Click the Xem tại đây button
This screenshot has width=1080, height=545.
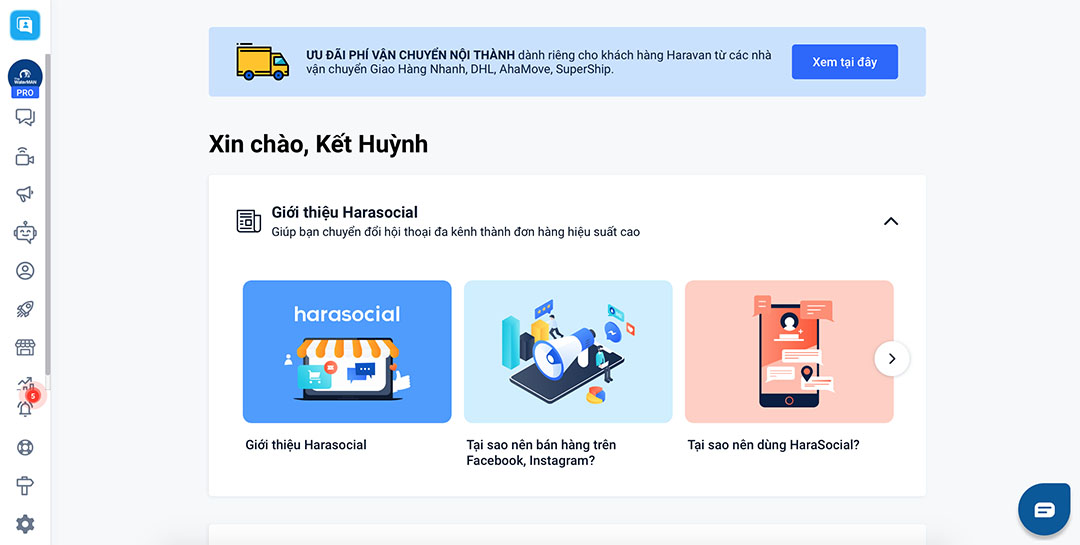(844, 62)
